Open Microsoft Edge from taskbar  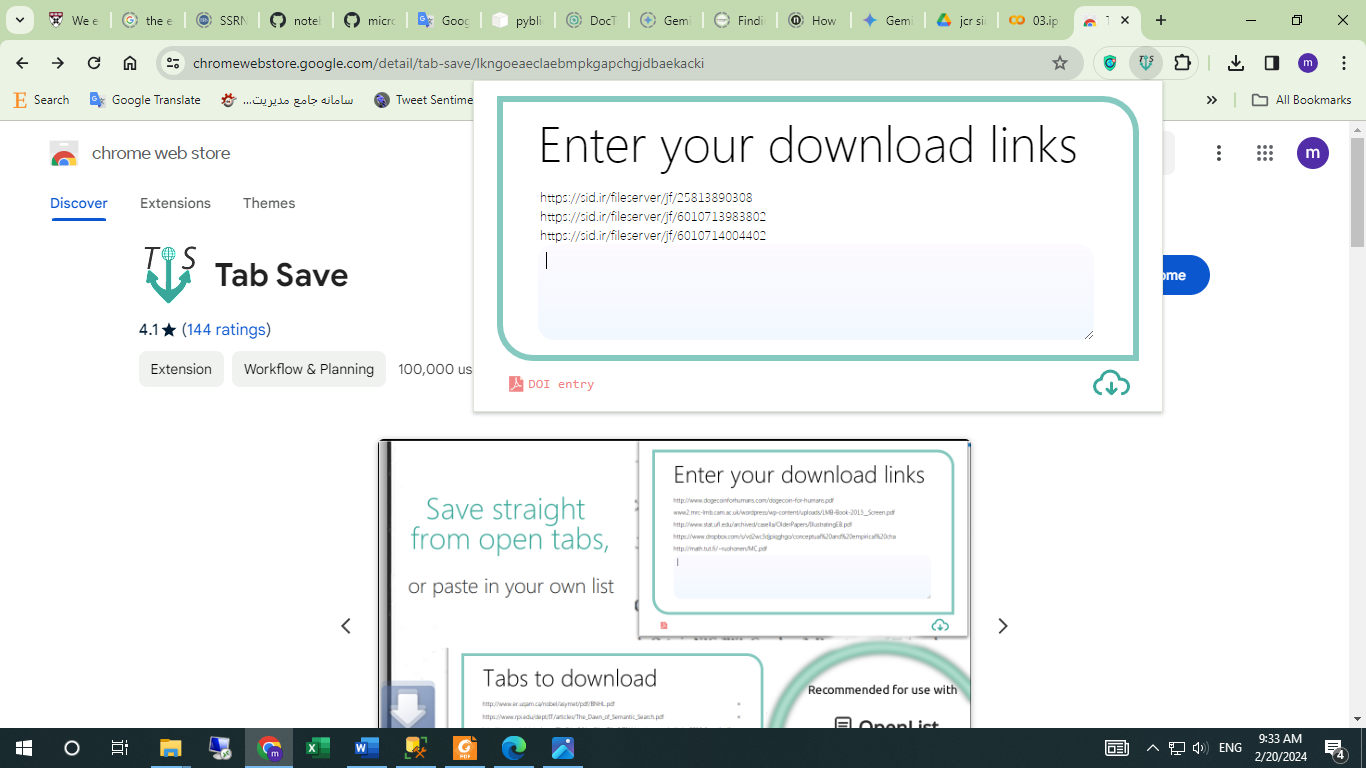pos(514,748)
